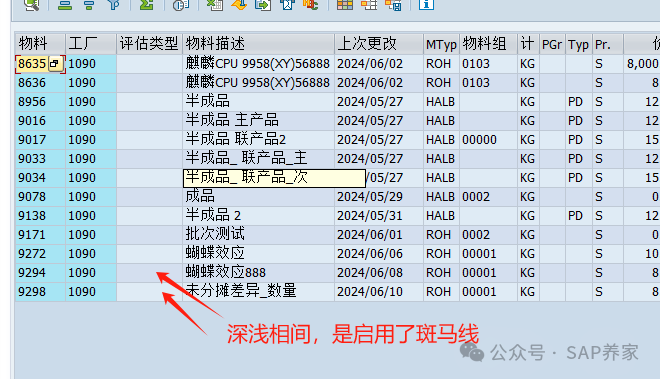The image size is (660, 379).
Task: Click description 批次测试
Action: [215, 234]
